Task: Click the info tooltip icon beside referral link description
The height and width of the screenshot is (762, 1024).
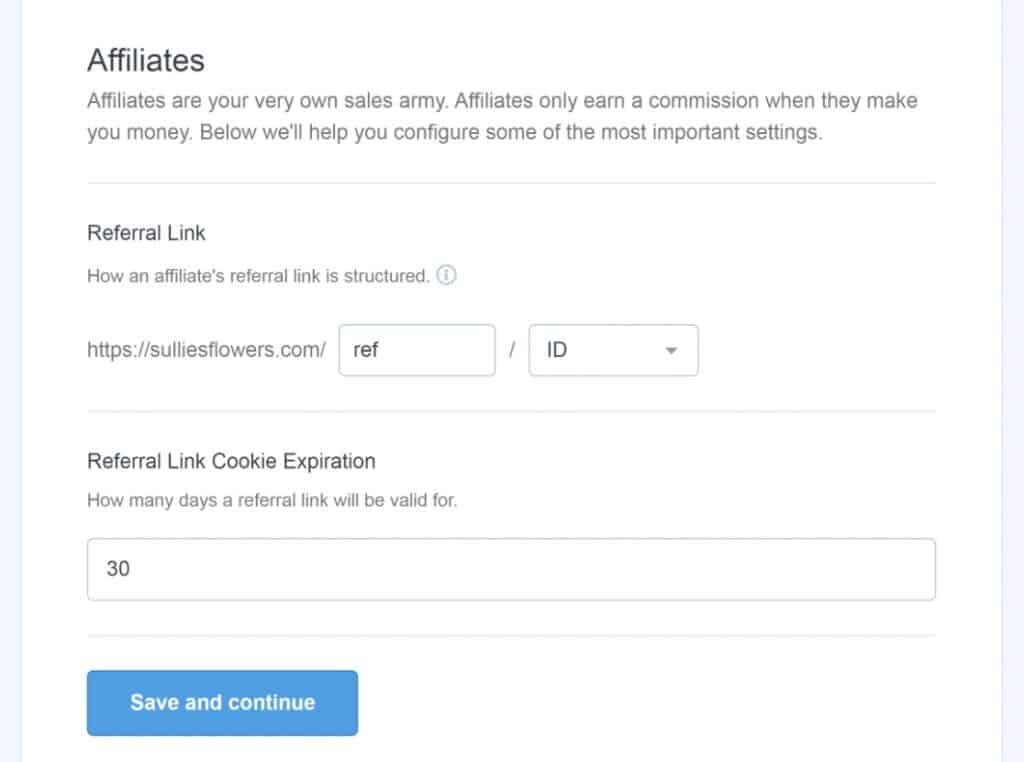Action: pyautogui.click(x=447, y=275)
